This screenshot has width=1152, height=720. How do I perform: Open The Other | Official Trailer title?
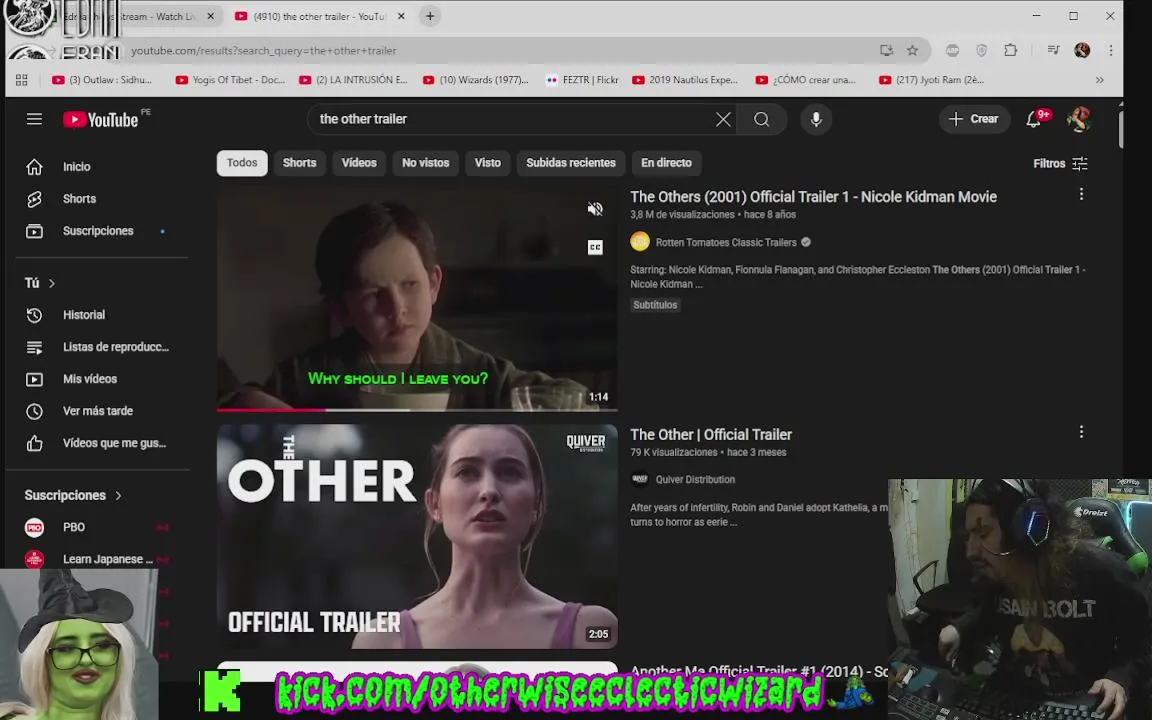tap(710, 435)
